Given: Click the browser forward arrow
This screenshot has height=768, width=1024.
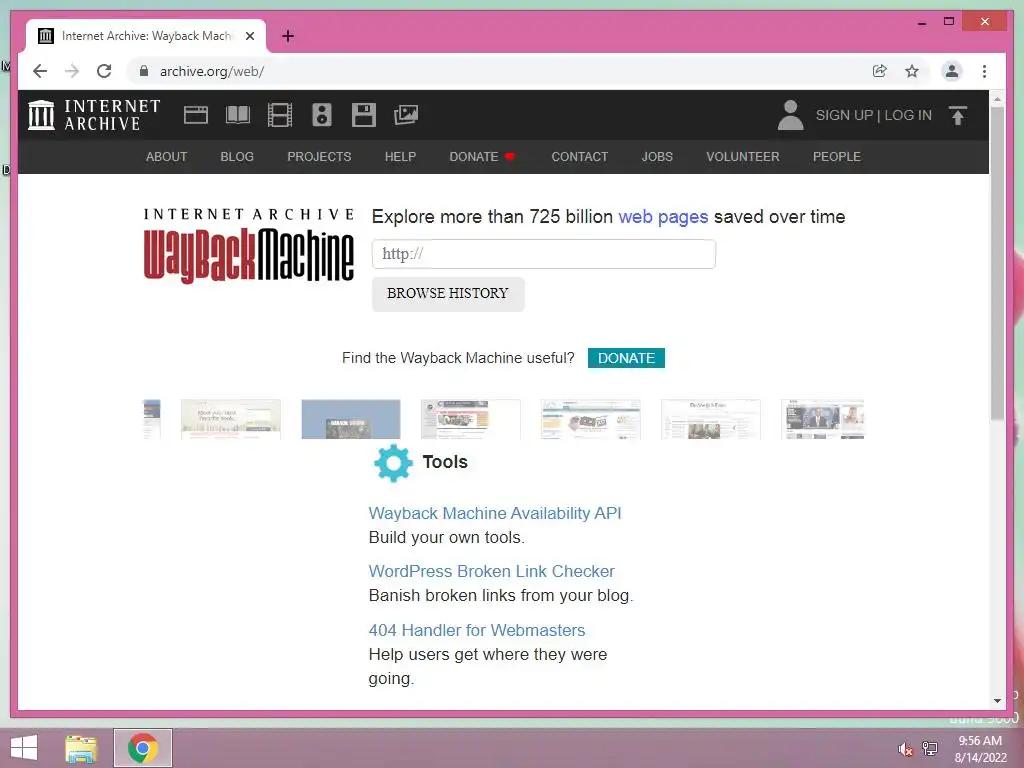Looking at the screenshot, I should click(x=72, y=71).
